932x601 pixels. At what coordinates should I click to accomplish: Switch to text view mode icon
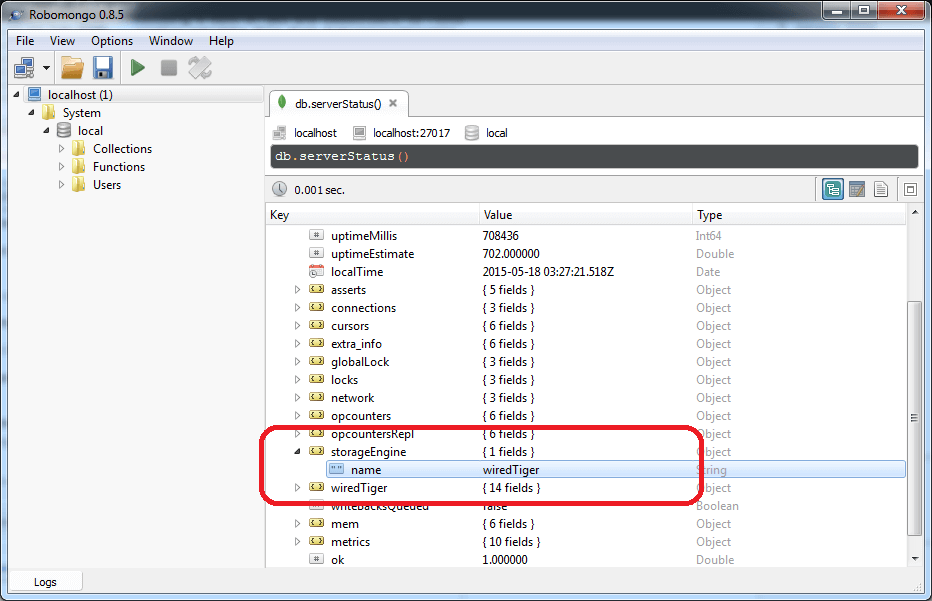click(x=881, y=190)
